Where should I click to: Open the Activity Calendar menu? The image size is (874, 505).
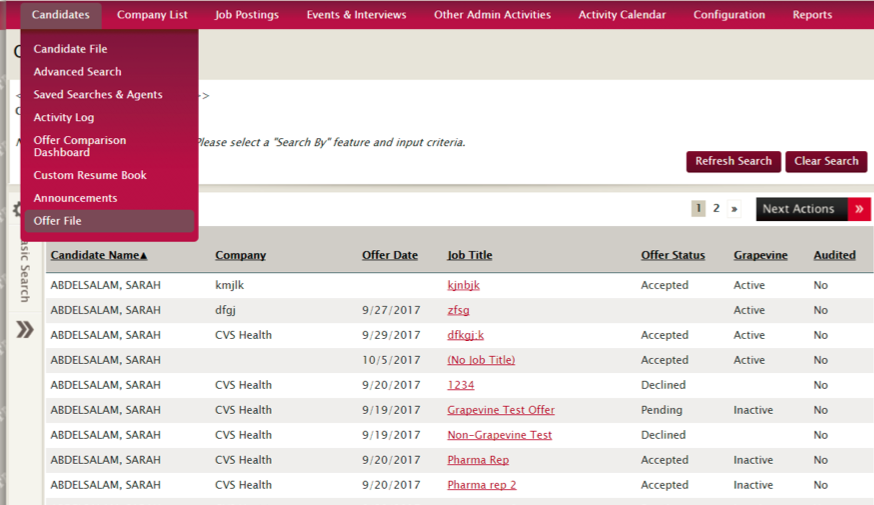tap(622, 14)
